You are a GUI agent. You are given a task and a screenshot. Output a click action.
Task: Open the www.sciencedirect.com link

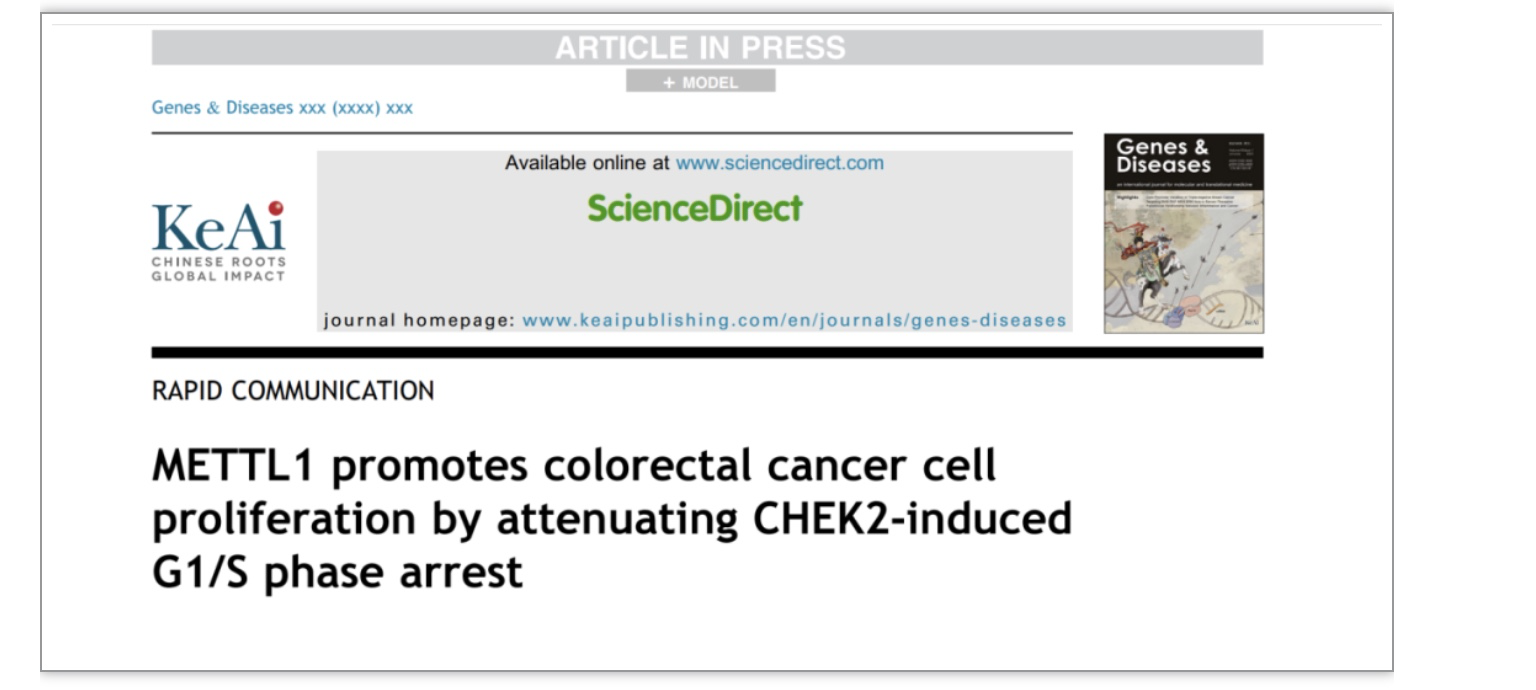780,163
